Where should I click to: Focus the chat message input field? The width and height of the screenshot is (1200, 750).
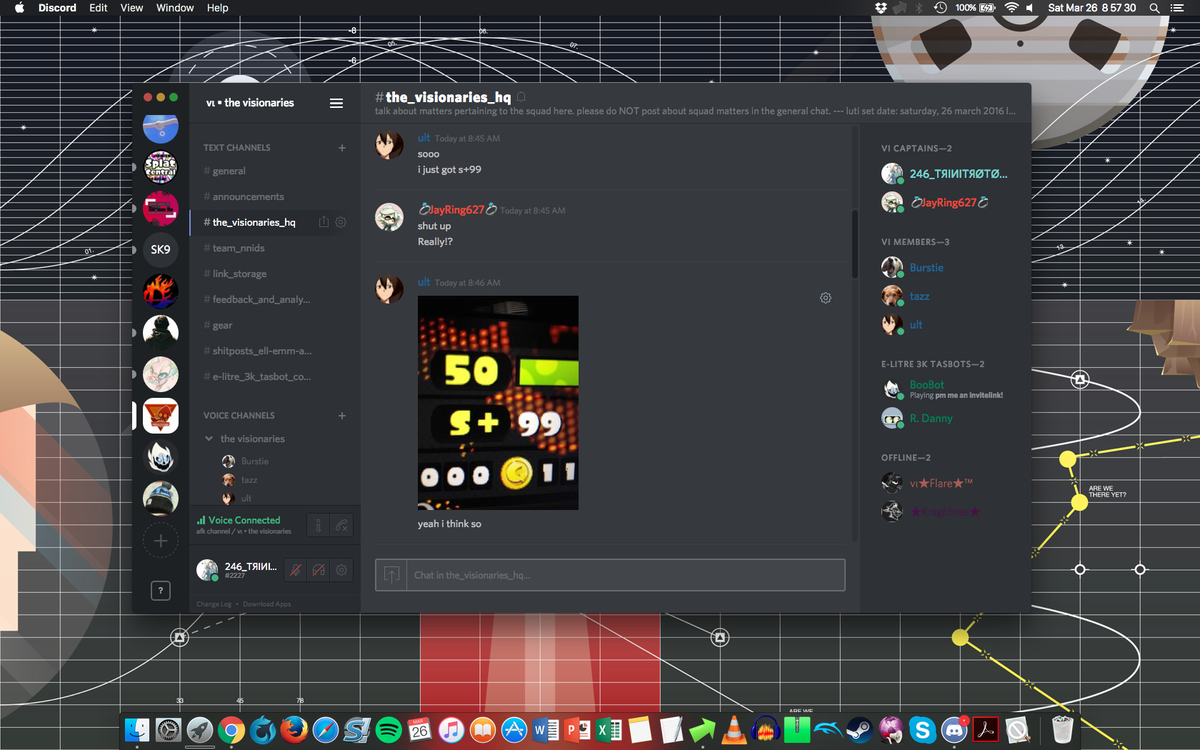tap(624, 575)
